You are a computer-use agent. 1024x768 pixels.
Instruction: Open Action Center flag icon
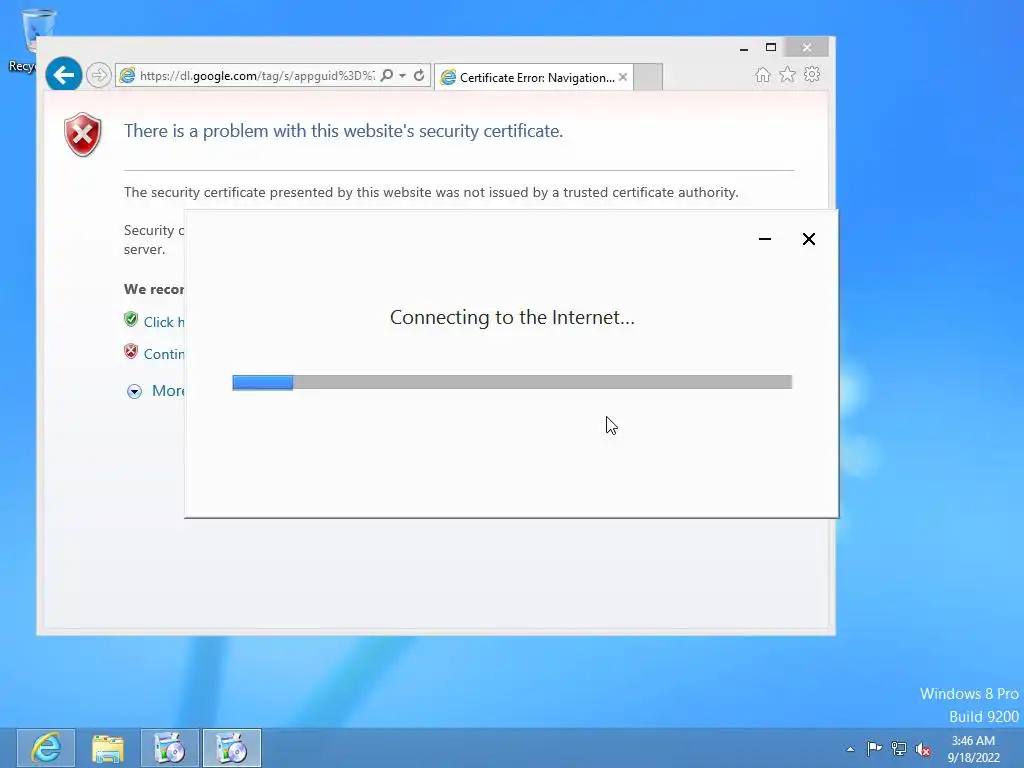[x=874, y=748]
